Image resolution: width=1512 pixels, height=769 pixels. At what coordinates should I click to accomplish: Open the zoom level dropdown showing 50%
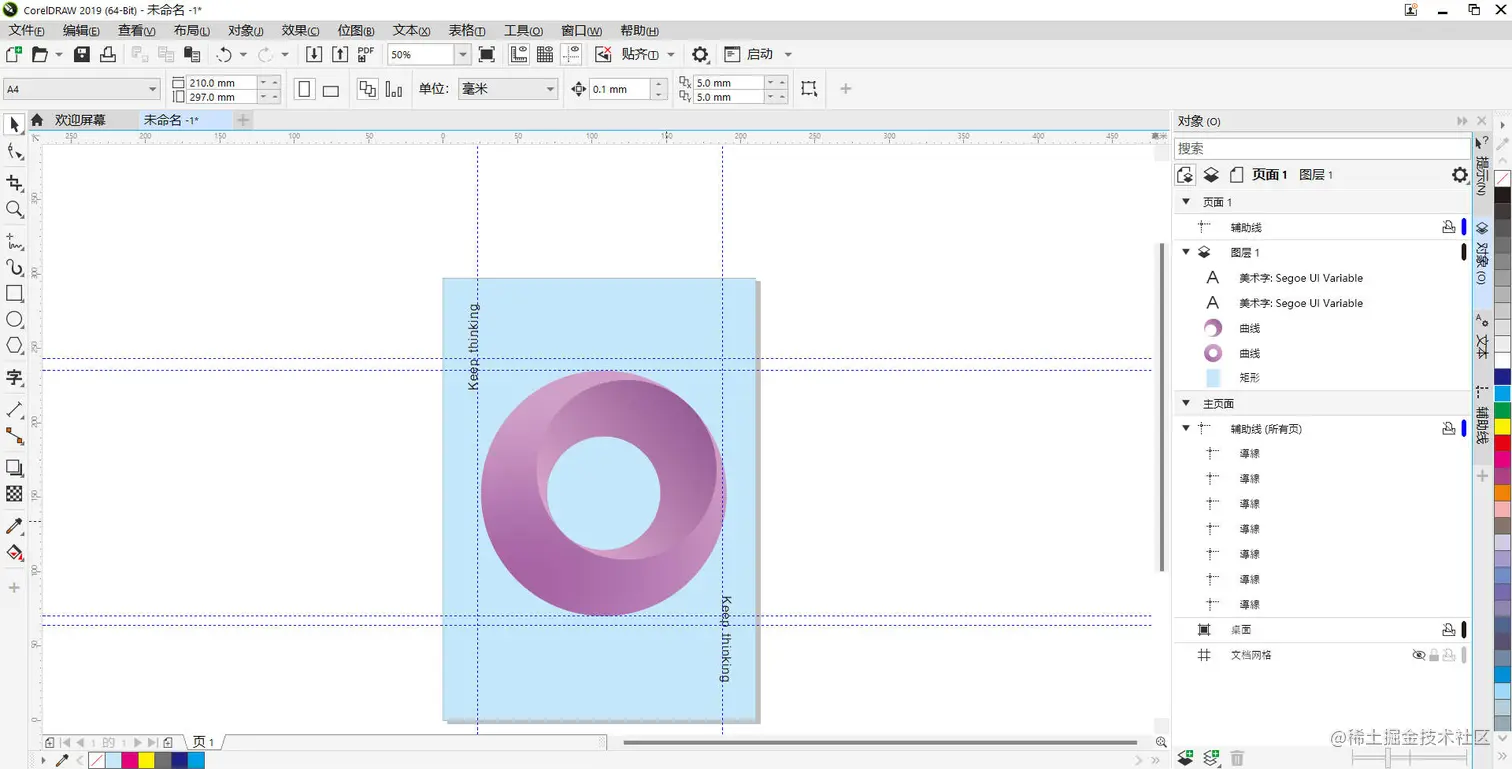[x=461, y=54]
